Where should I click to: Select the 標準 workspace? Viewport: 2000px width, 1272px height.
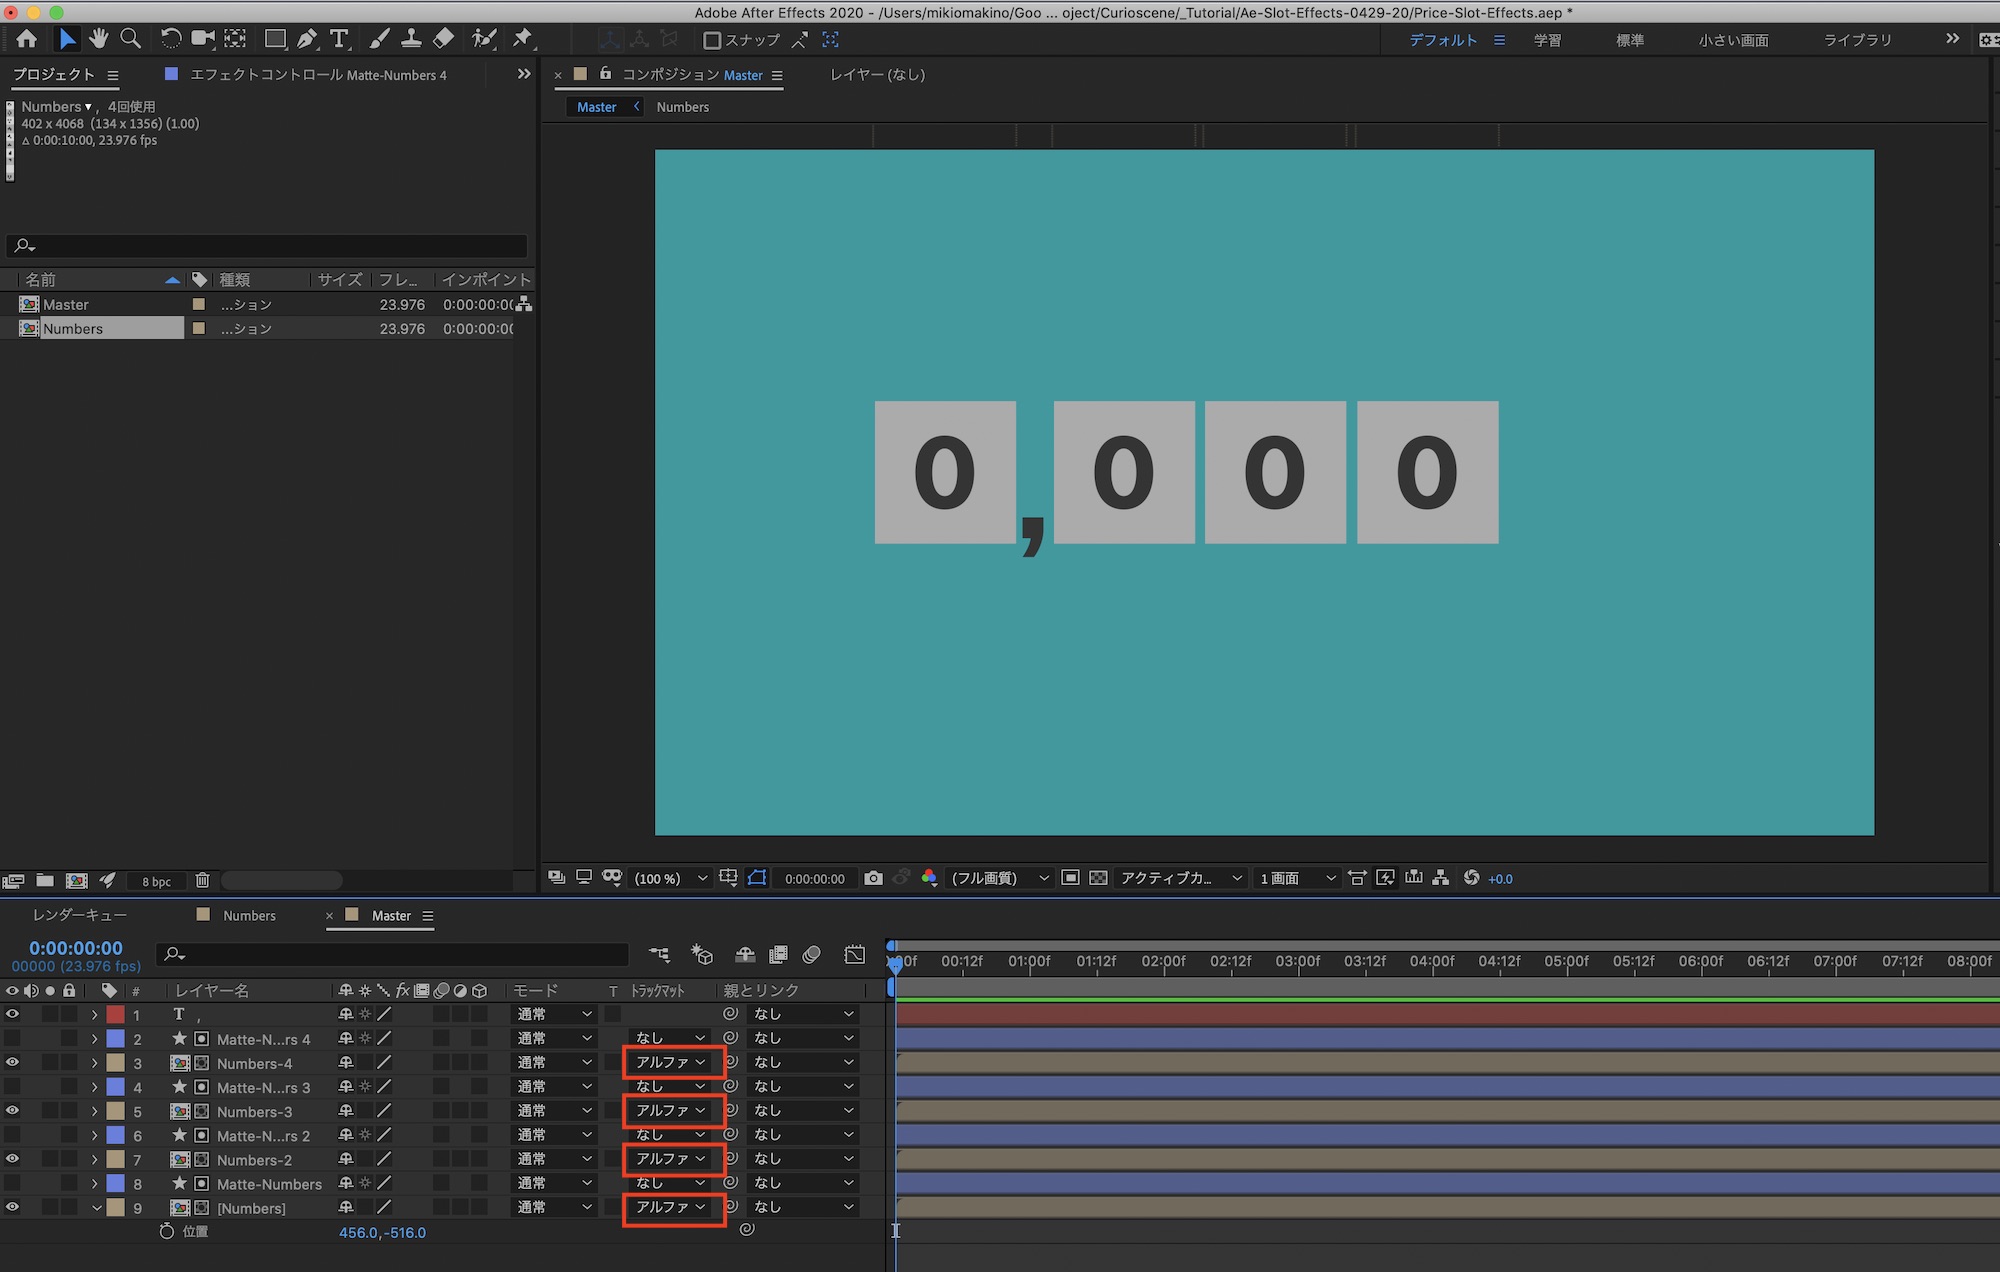pyautogui.click(x=1629, y=40)
